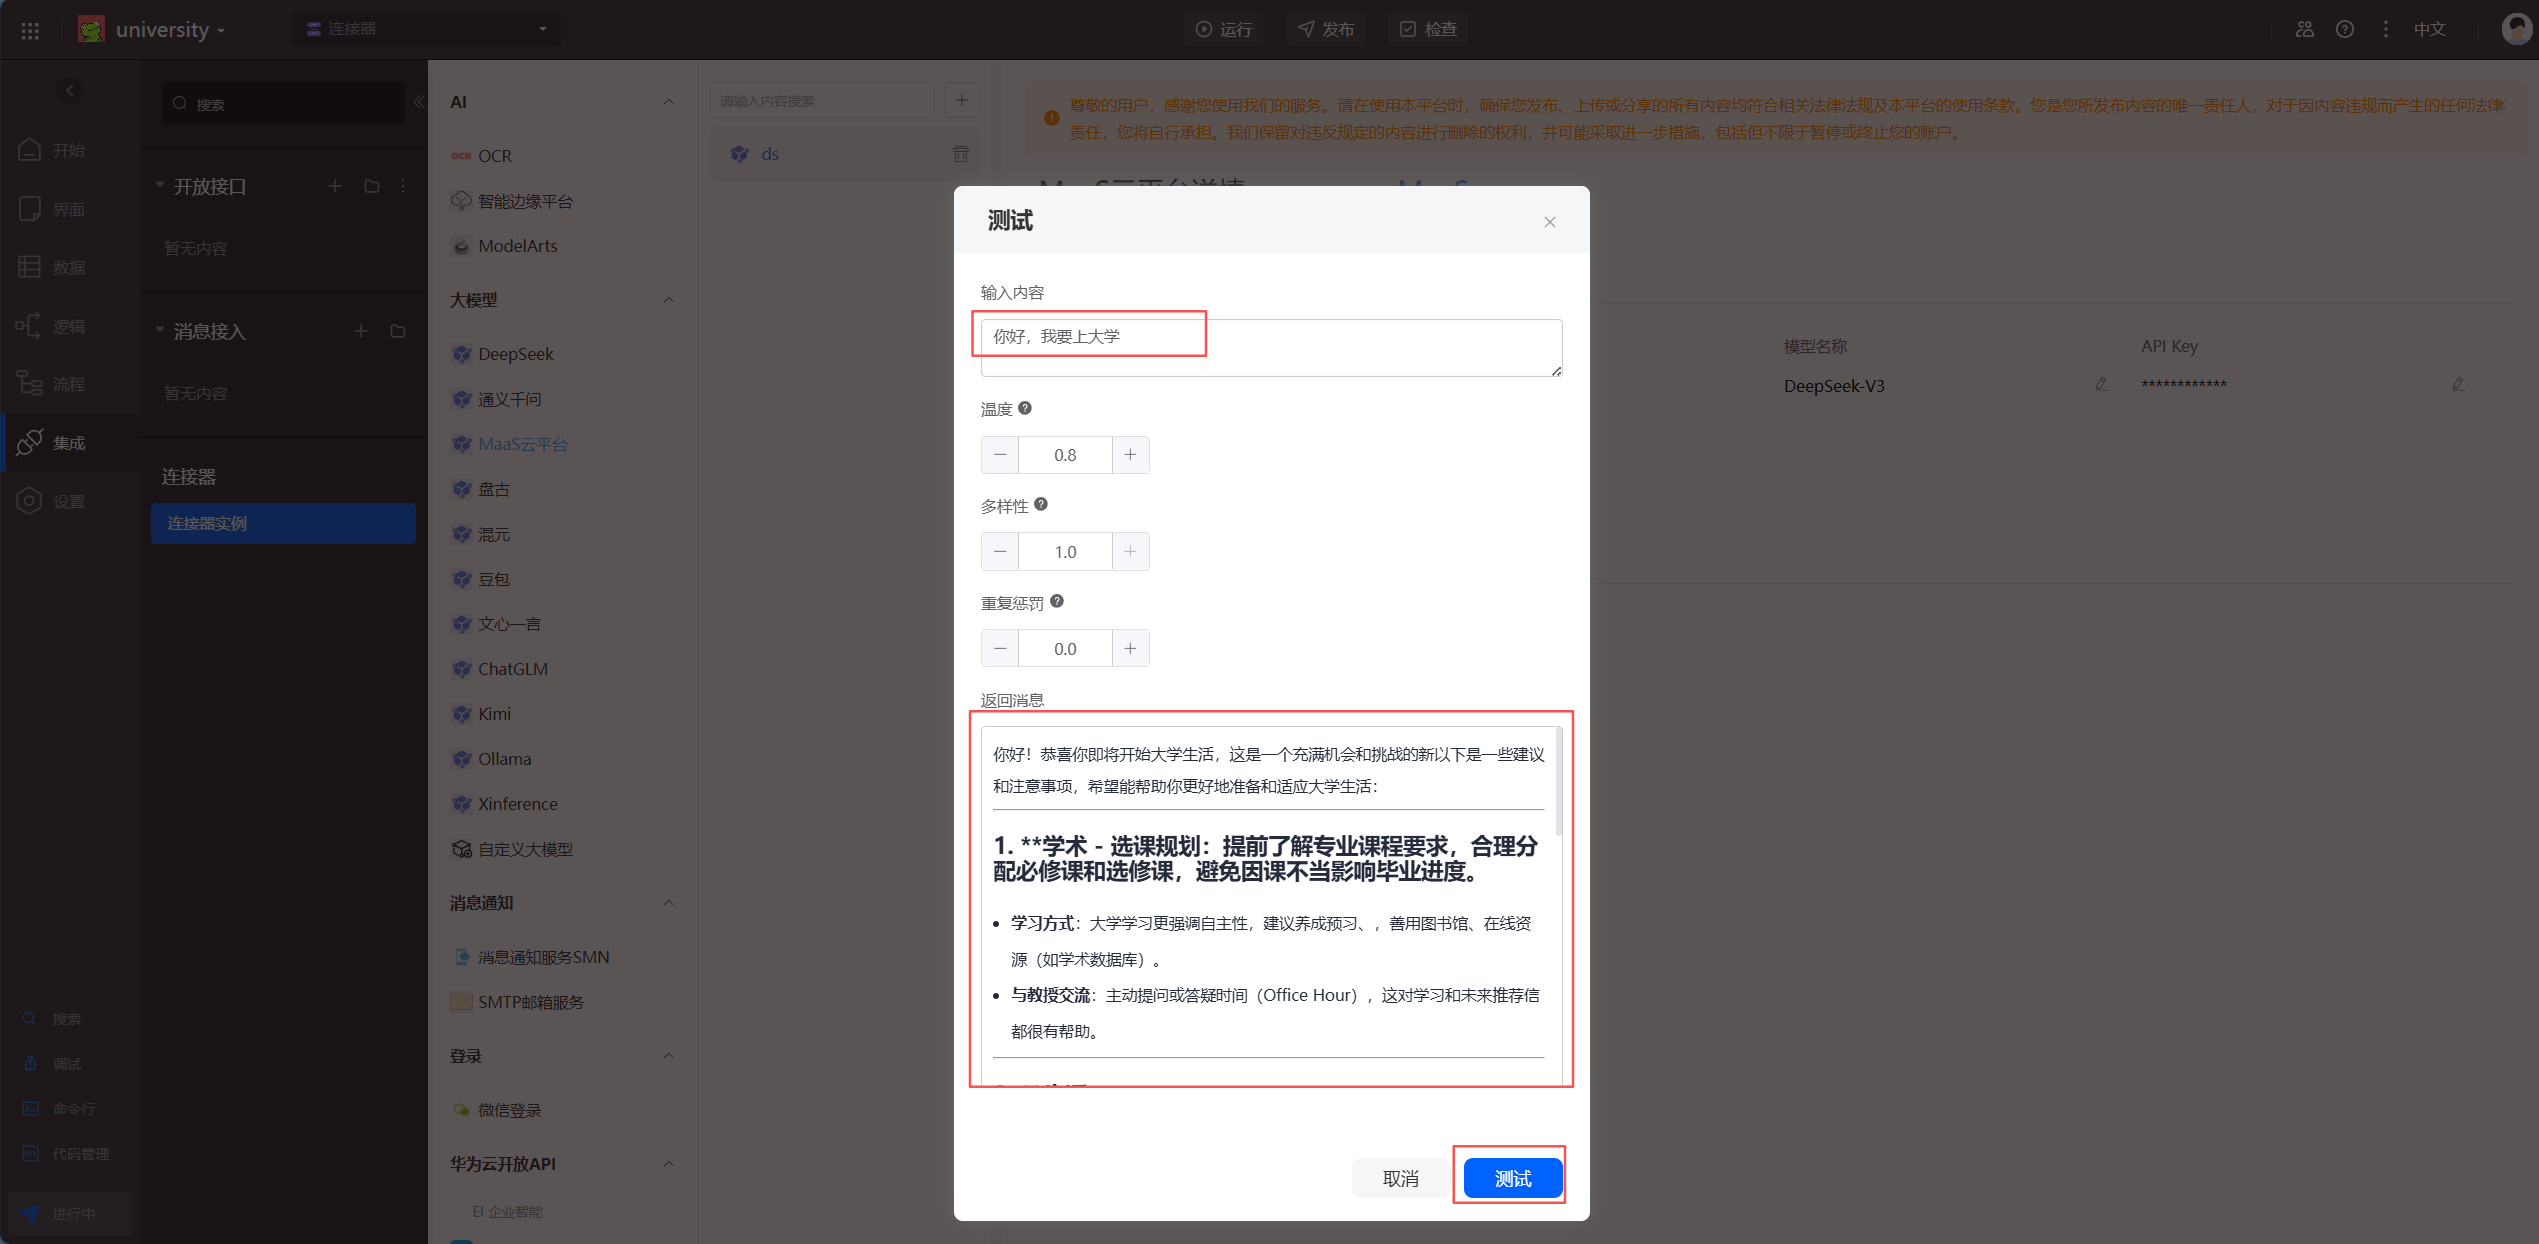Click the temperature help question icon
The image size is (2539, 1244).
pyautogui.click(x=1025, y=408)
